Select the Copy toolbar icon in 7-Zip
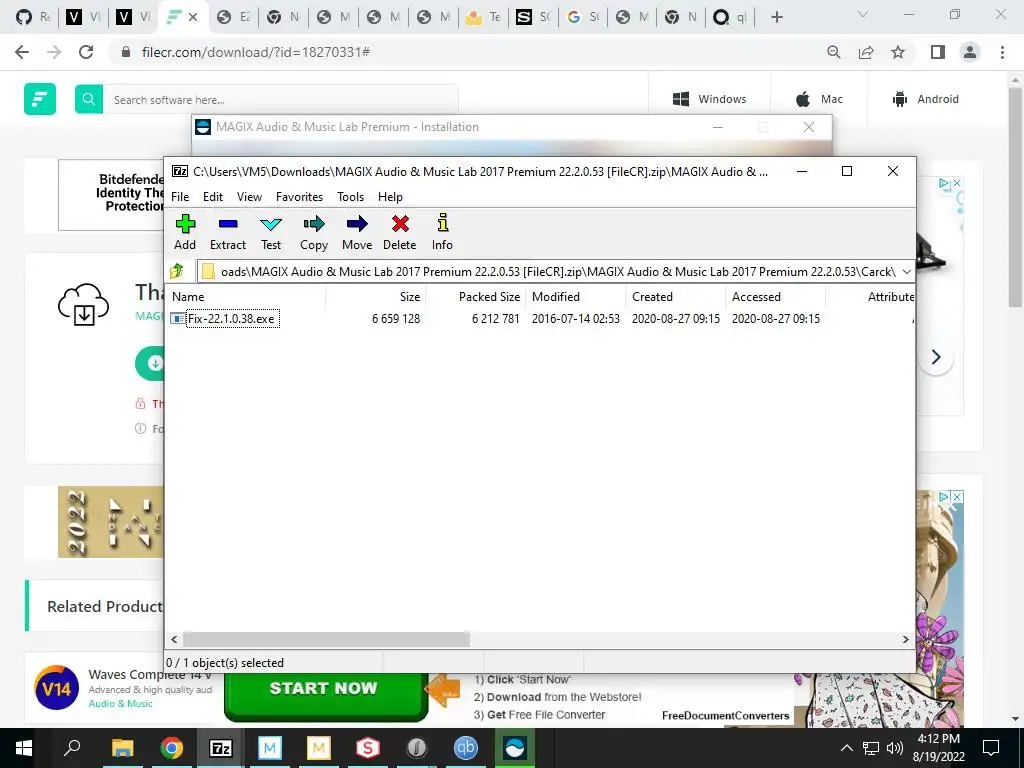Screen dimensions: 1024x768 tap(313, 232)
